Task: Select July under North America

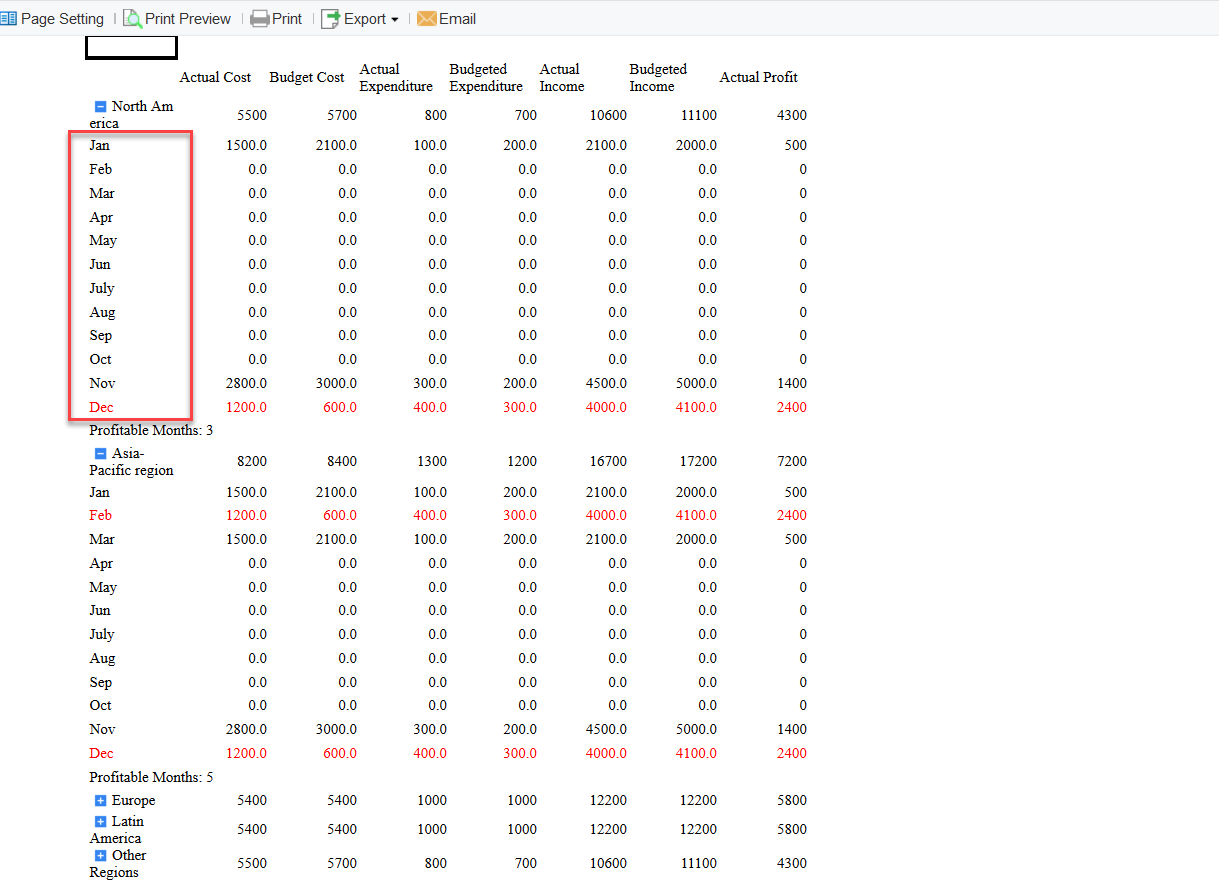Action: (x=102, y=288)
